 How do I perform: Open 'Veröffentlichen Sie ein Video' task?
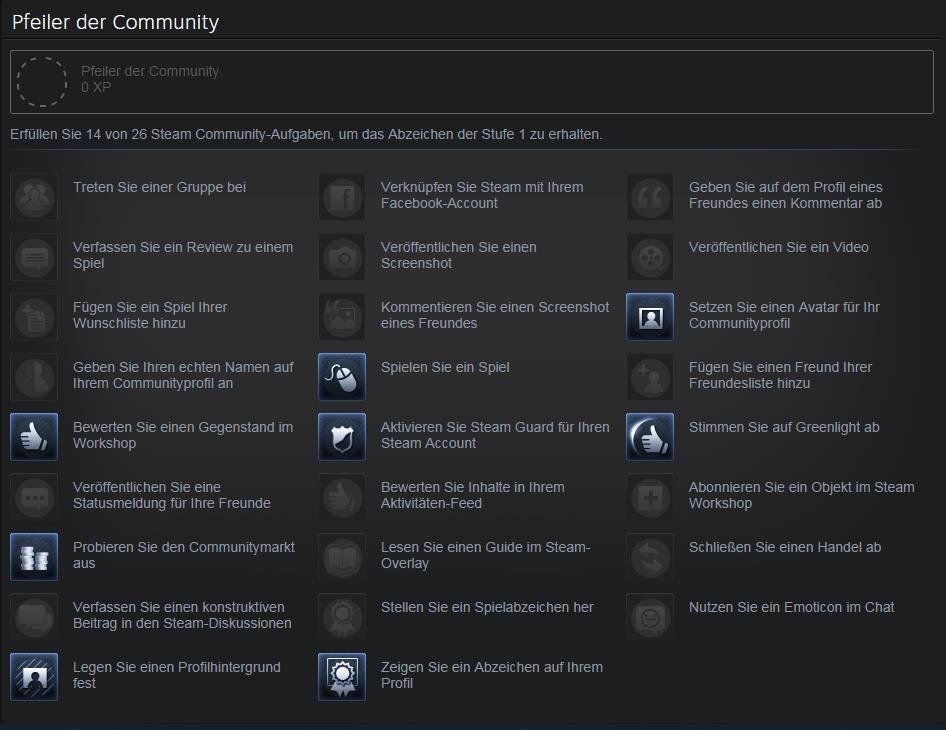click(x=779, y=247)
